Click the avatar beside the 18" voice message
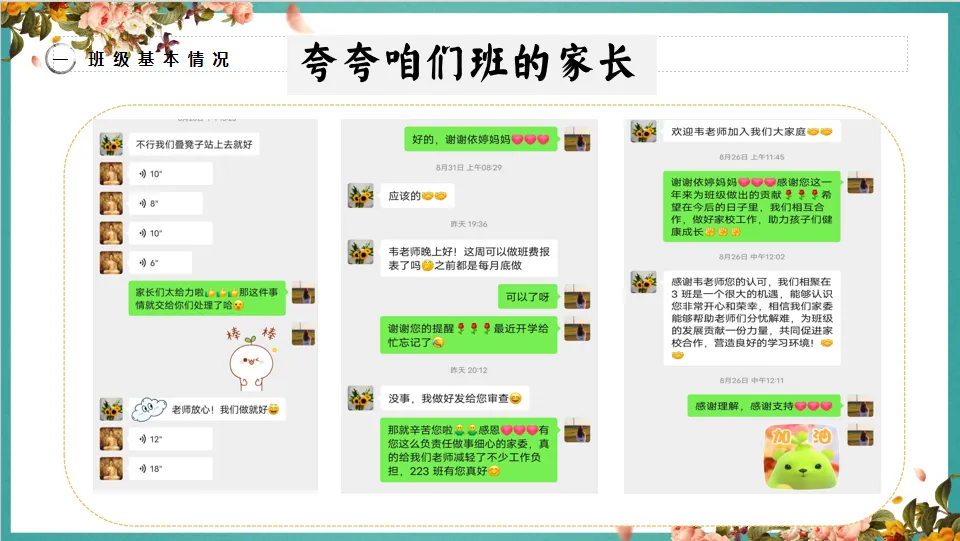The image size is (960, 541). (x=111, y=469)
